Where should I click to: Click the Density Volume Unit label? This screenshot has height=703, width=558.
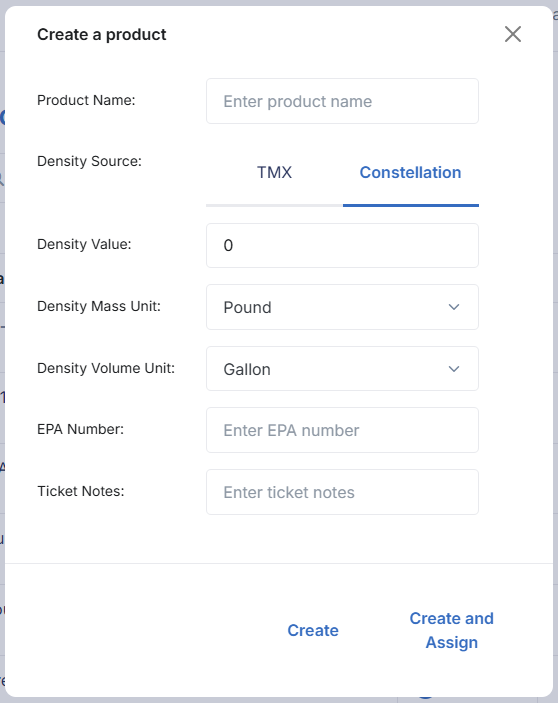click(x=106, y=368)
